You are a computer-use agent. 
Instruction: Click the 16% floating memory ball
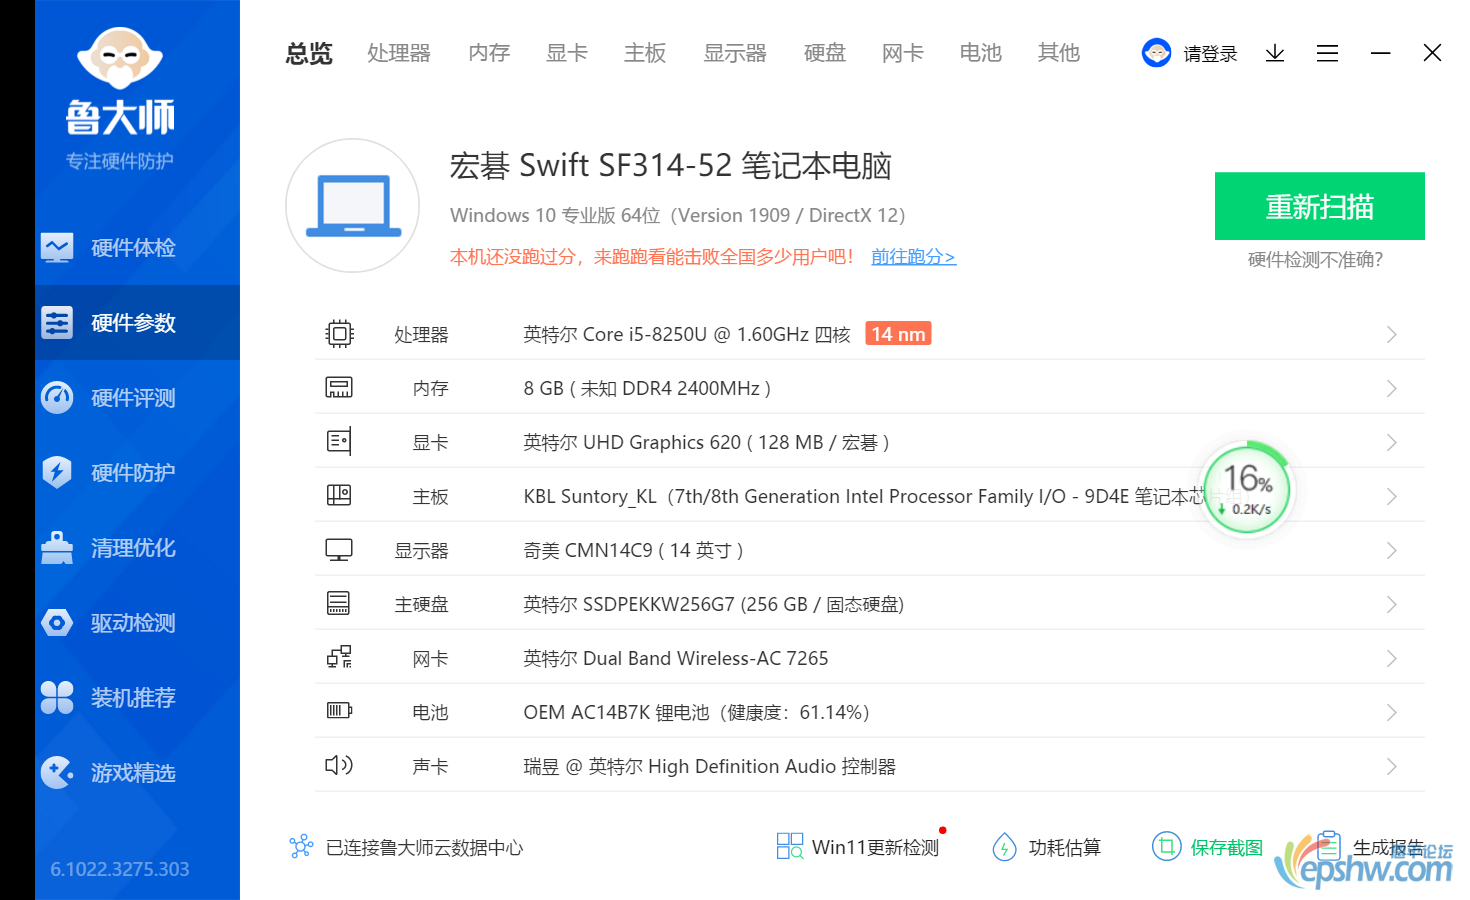click(x=1247, y=490)
